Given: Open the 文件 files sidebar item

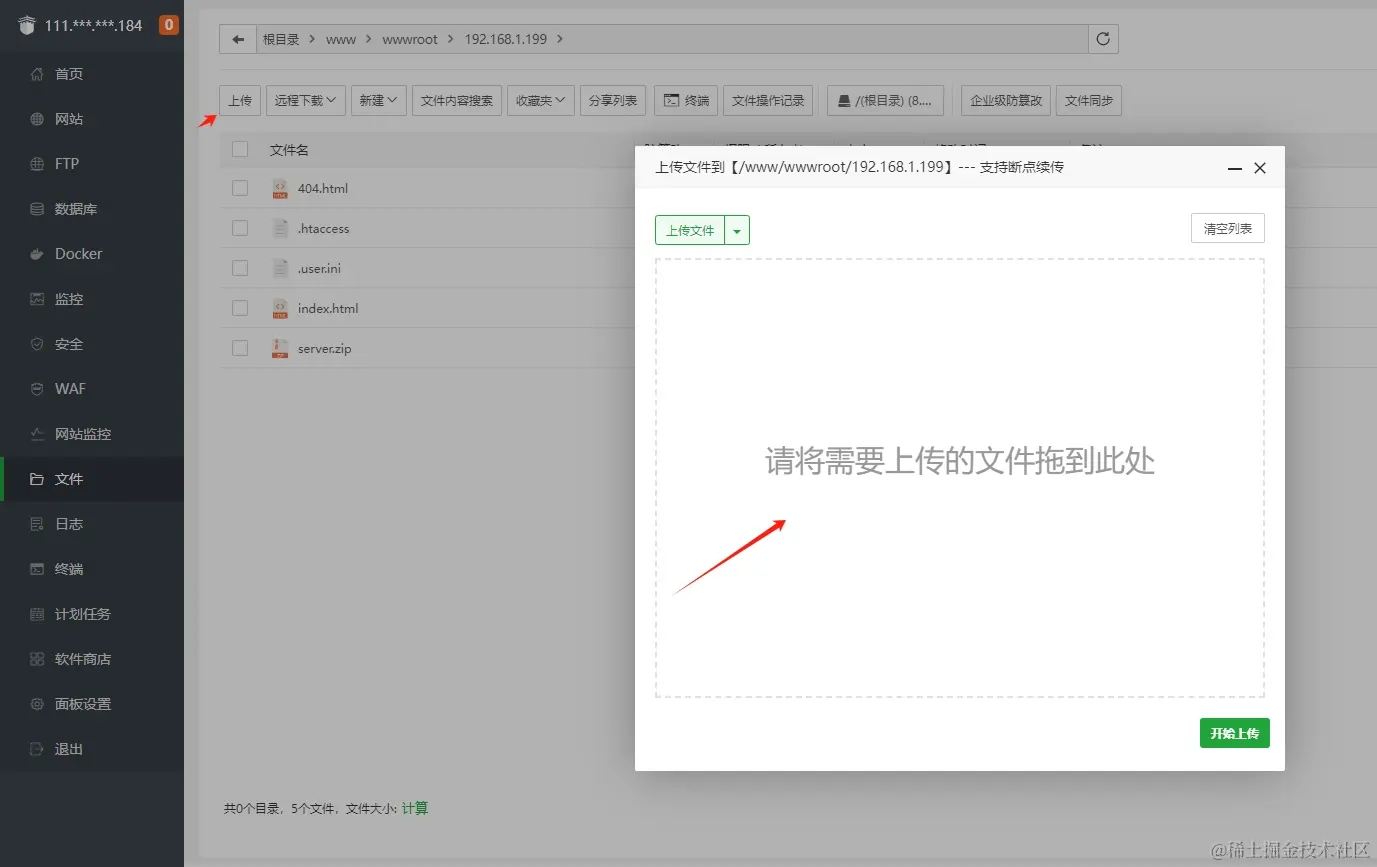Looking at the screenshot, I should point(92,479).
